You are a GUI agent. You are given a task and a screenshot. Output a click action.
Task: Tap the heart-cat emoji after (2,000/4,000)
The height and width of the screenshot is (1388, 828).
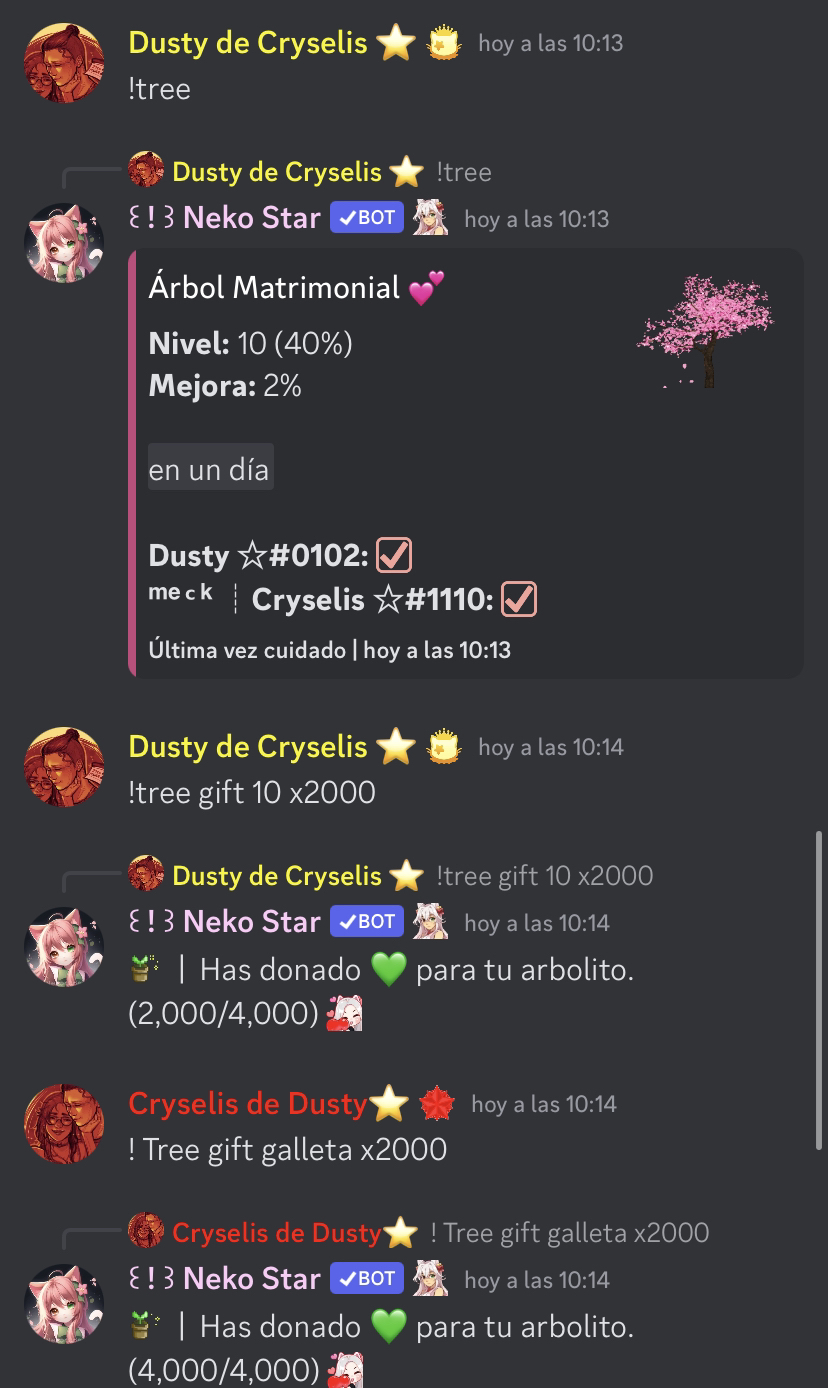[x=344, y=1013]
